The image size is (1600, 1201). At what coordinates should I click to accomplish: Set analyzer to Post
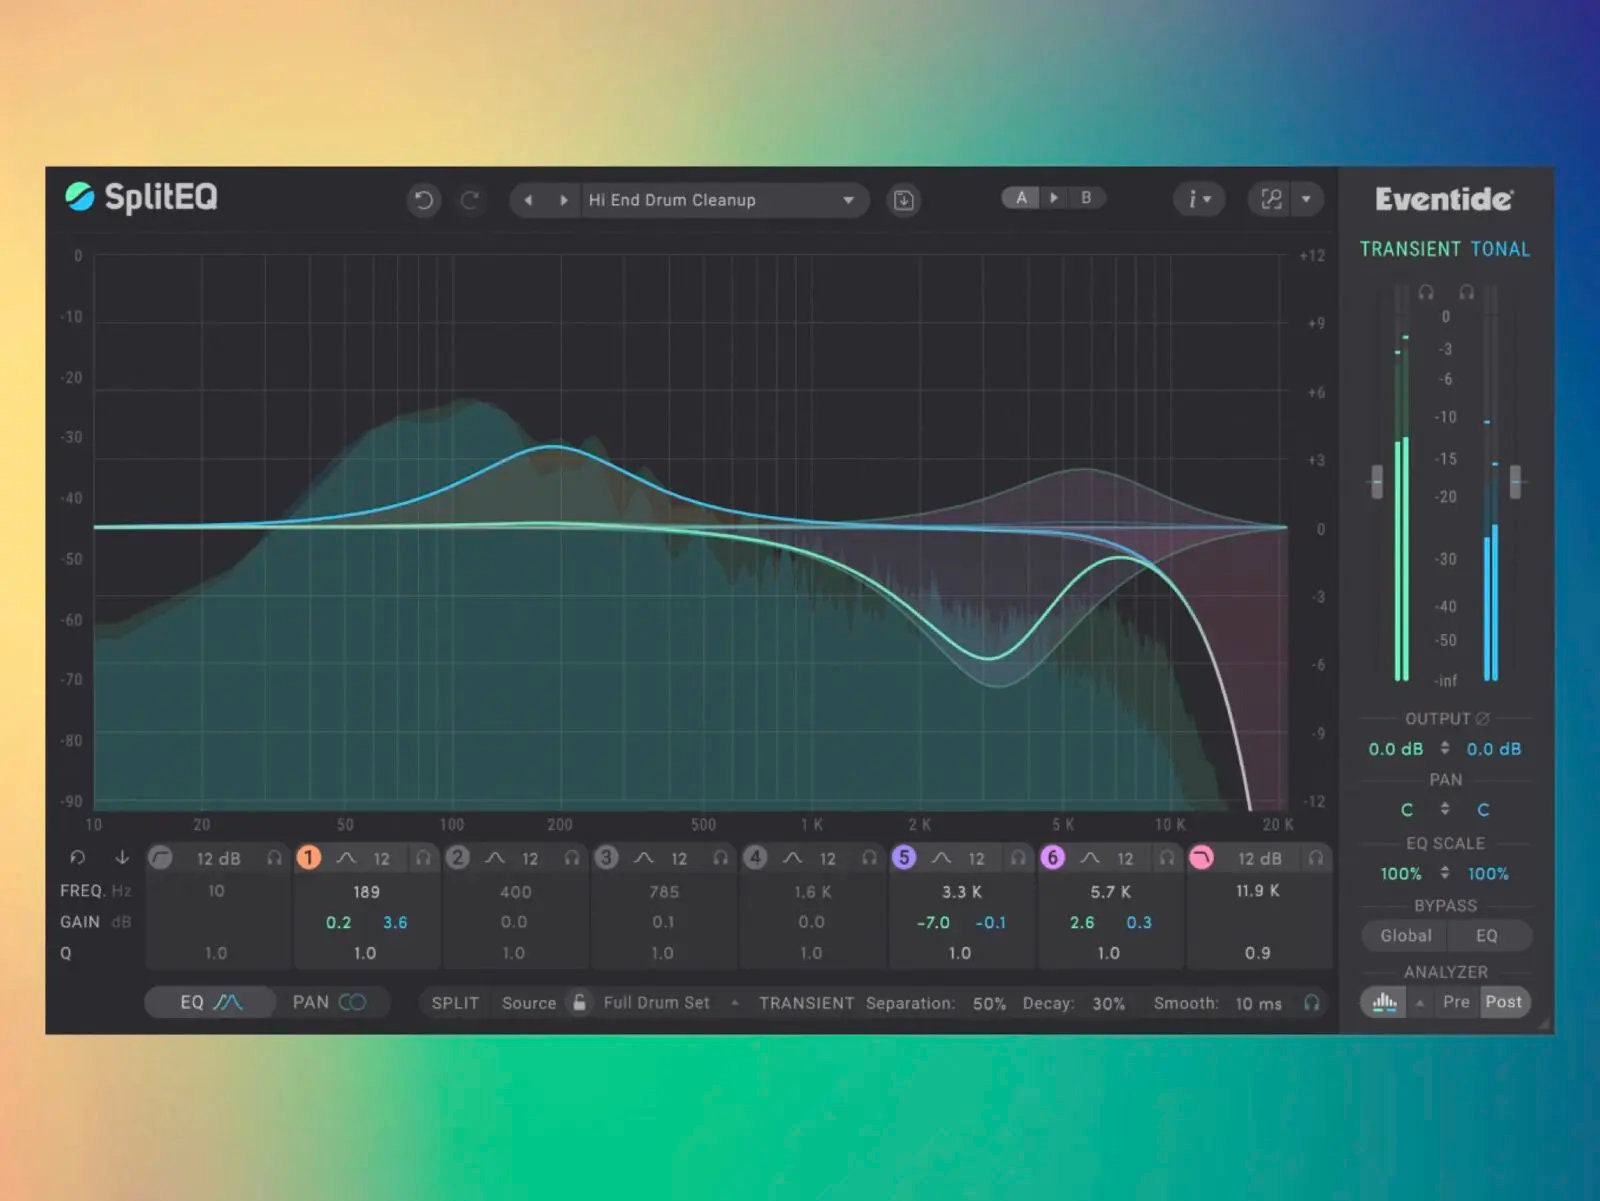(x=1503, y=1002)
